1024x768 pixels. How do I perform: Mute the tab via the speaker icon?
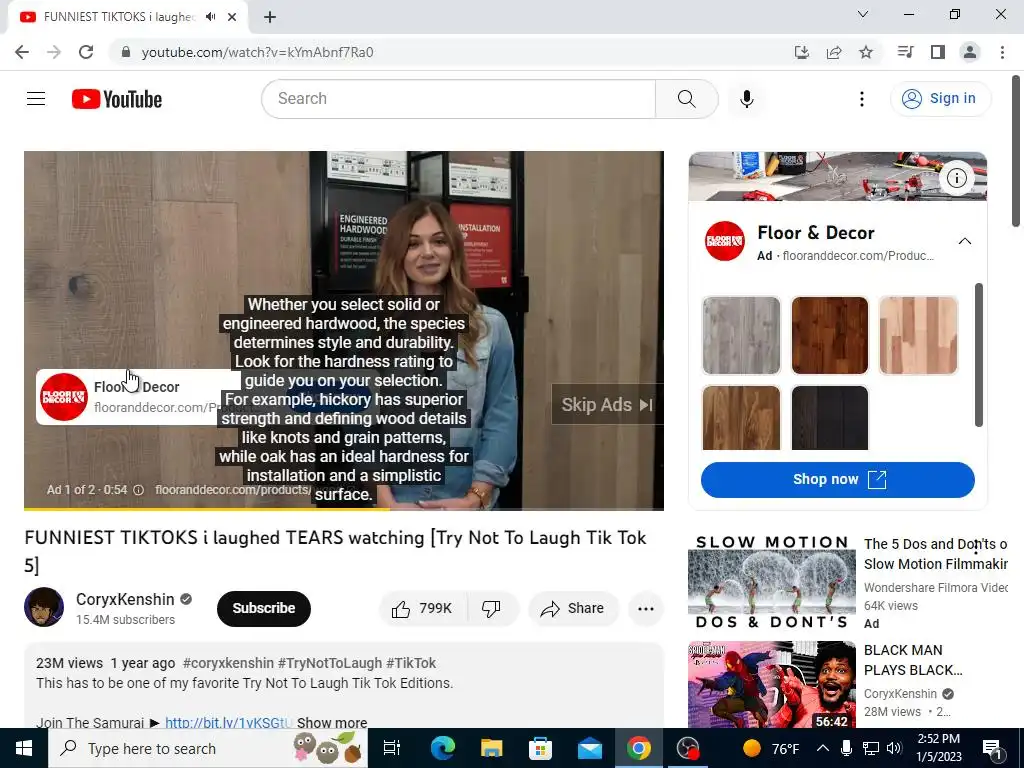point(210,17)
